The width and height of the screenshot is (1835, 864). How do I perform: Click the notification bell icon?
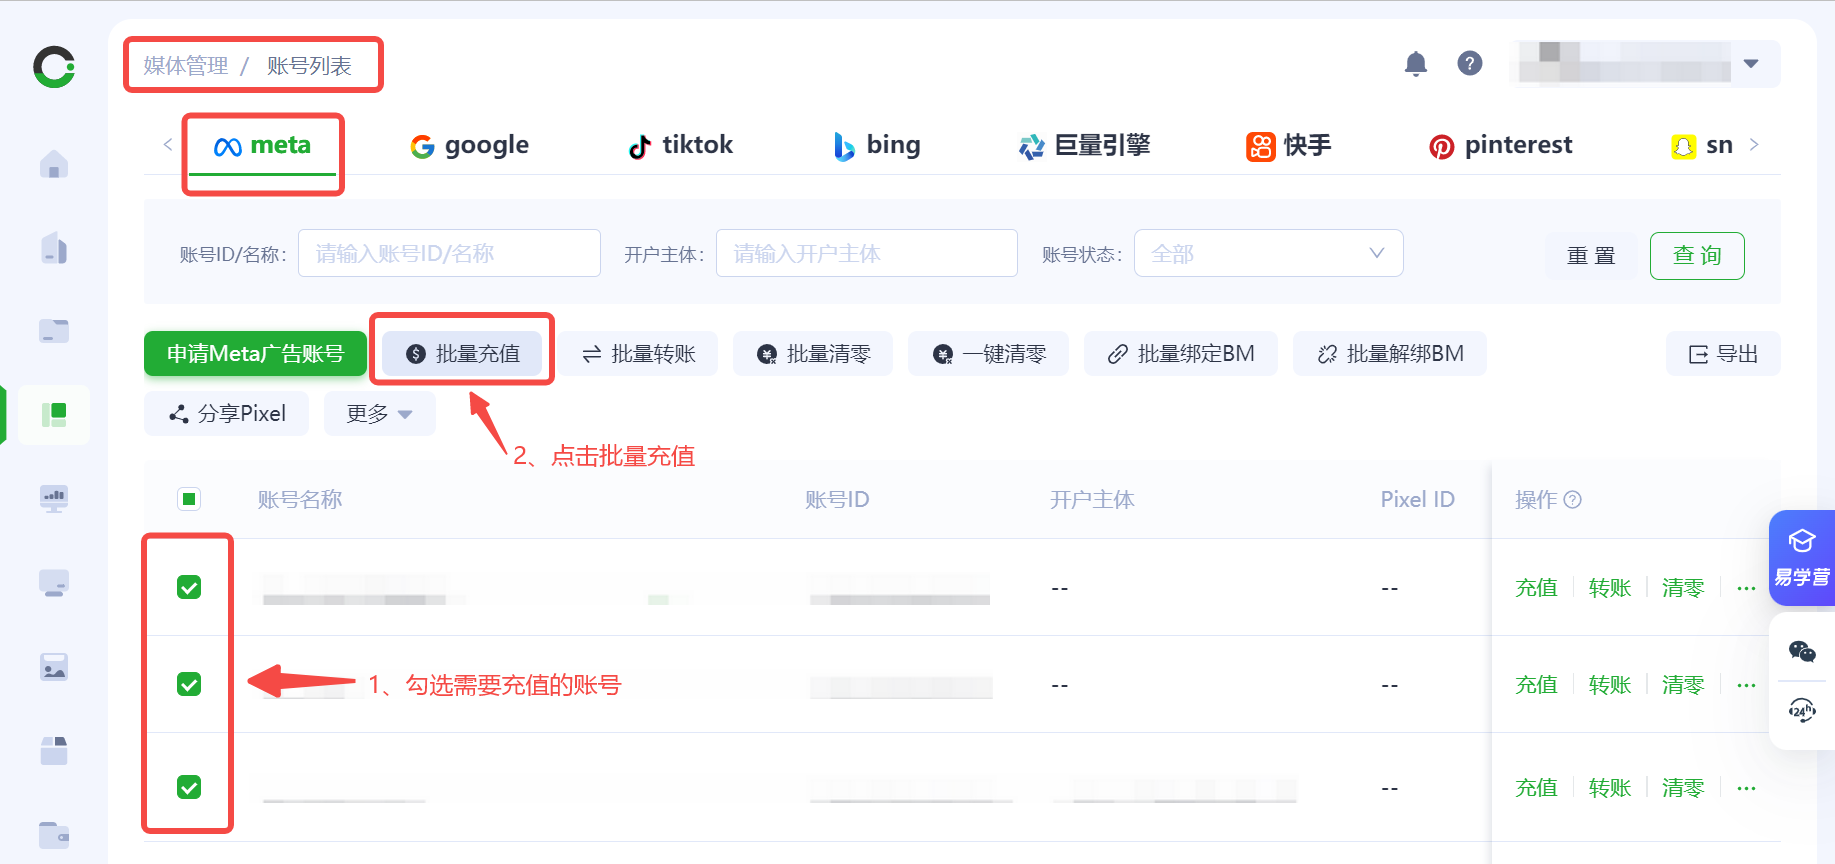click(x=1415, y=64)
